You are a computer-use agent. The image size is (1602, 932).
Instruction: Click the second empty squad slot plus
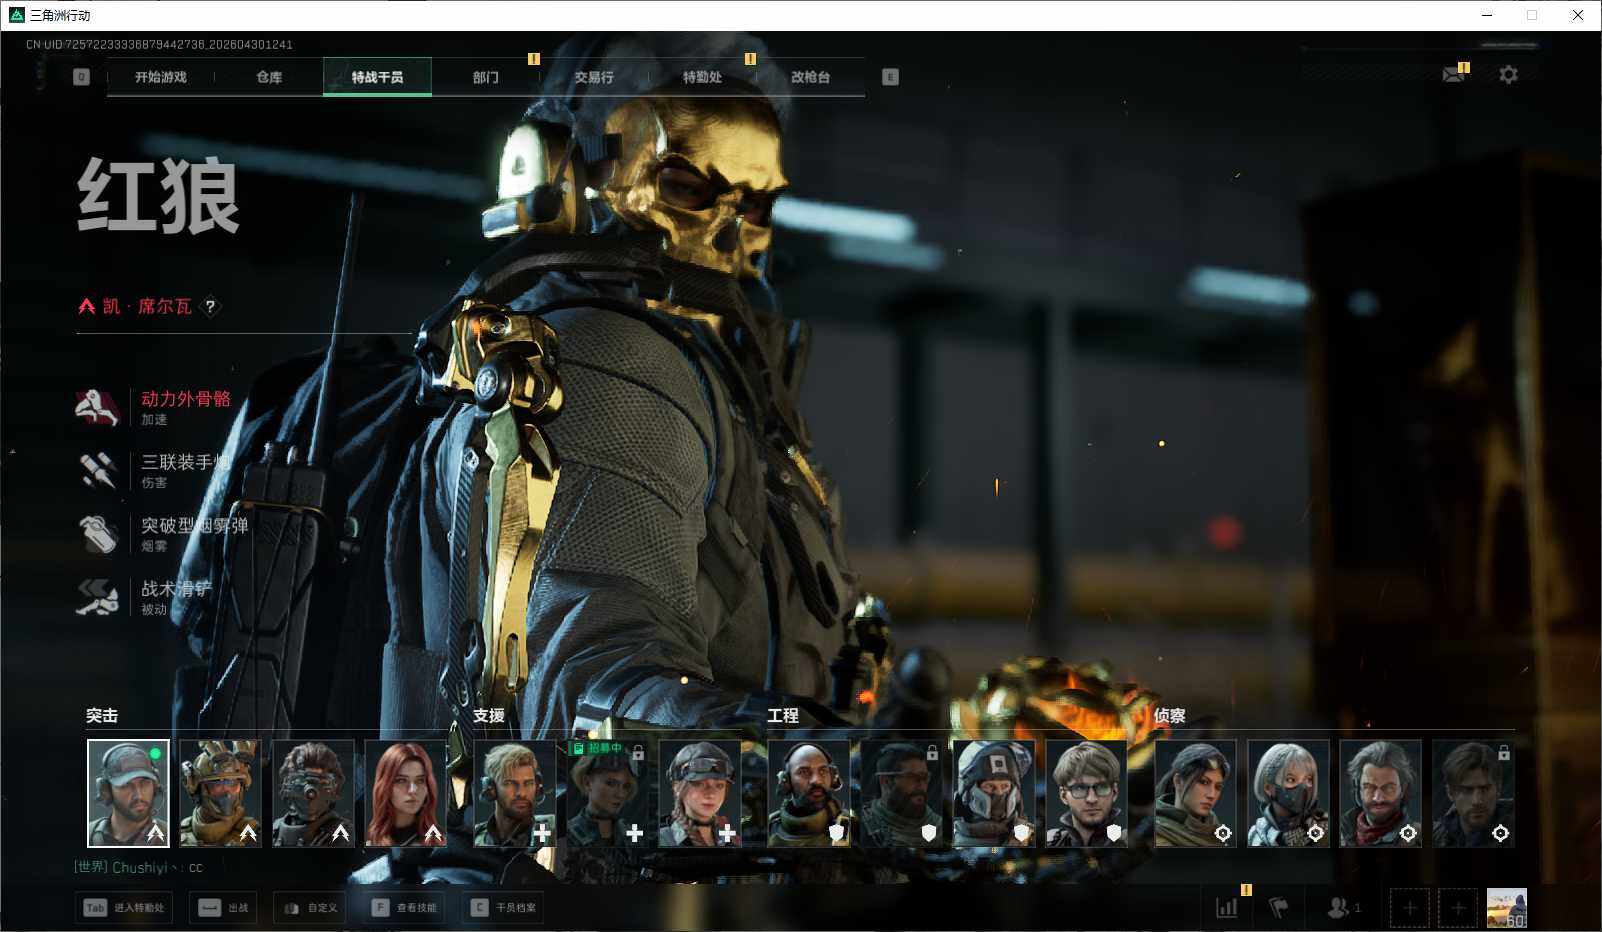point(1458,908)
